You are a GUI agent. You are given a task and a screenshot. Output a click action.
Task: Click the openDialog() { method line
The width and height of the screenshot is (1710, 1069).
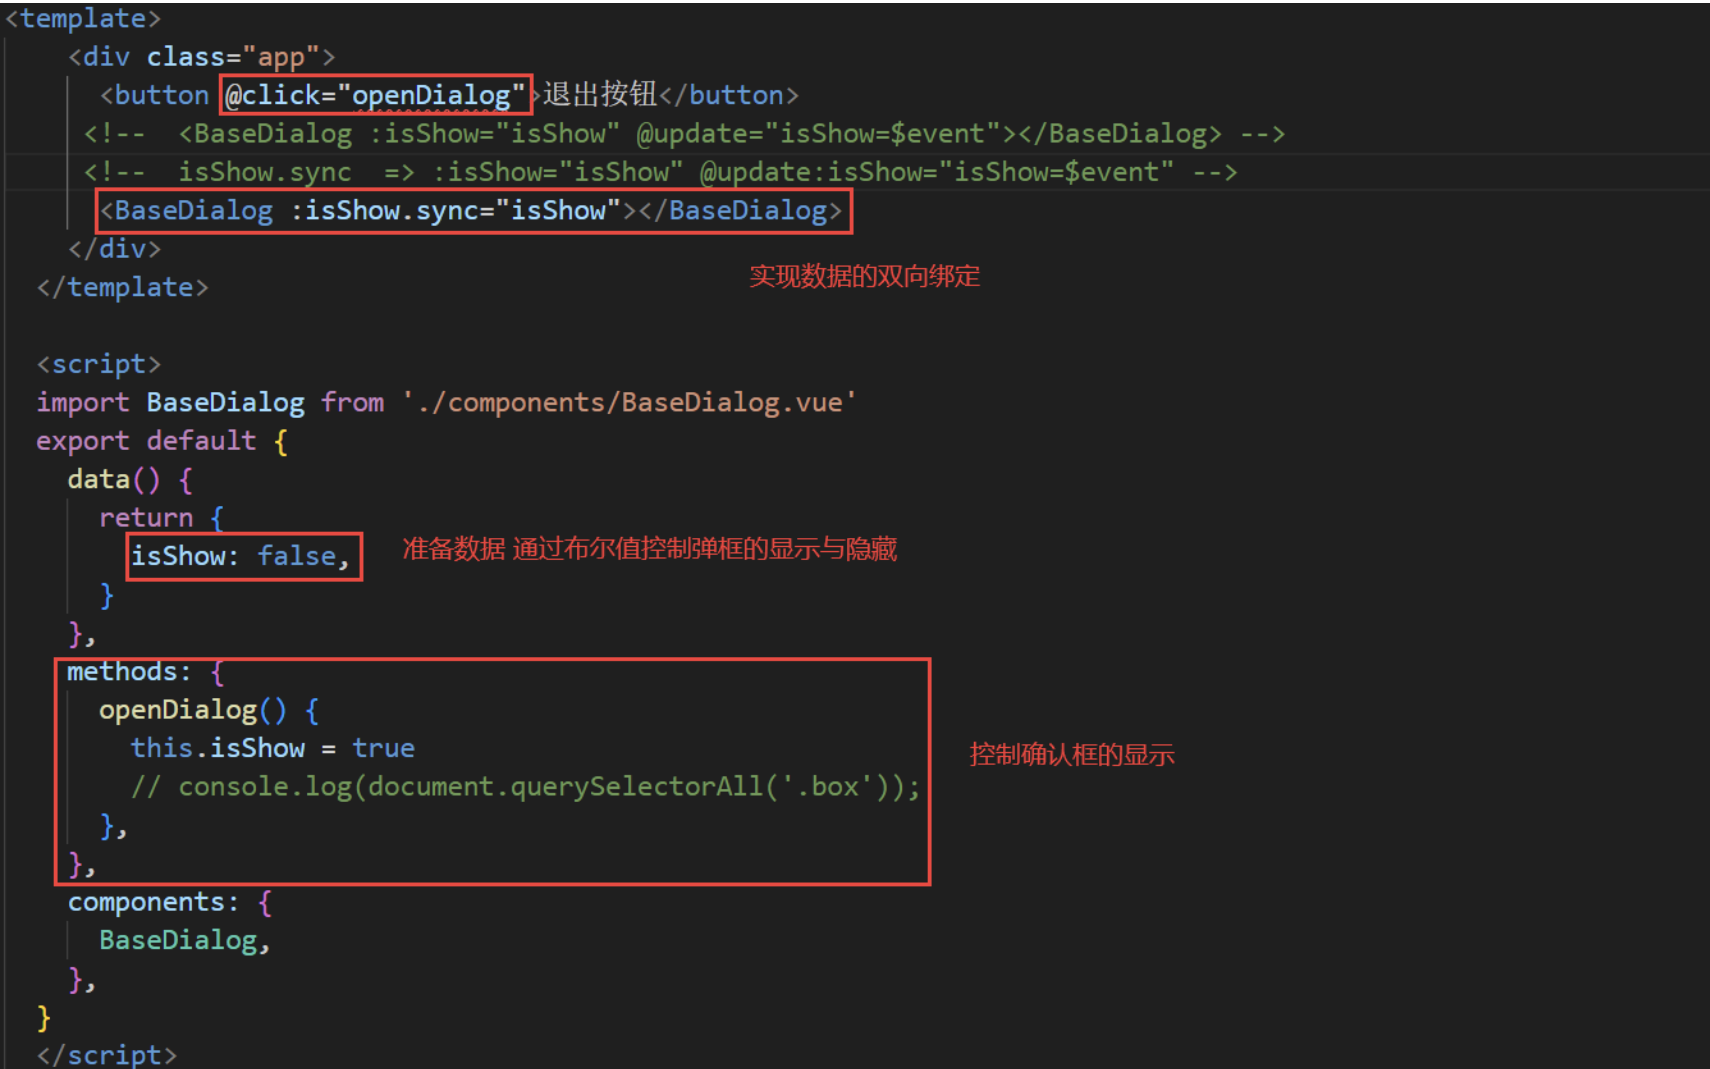pyautogui.click(x=209, y=710)
